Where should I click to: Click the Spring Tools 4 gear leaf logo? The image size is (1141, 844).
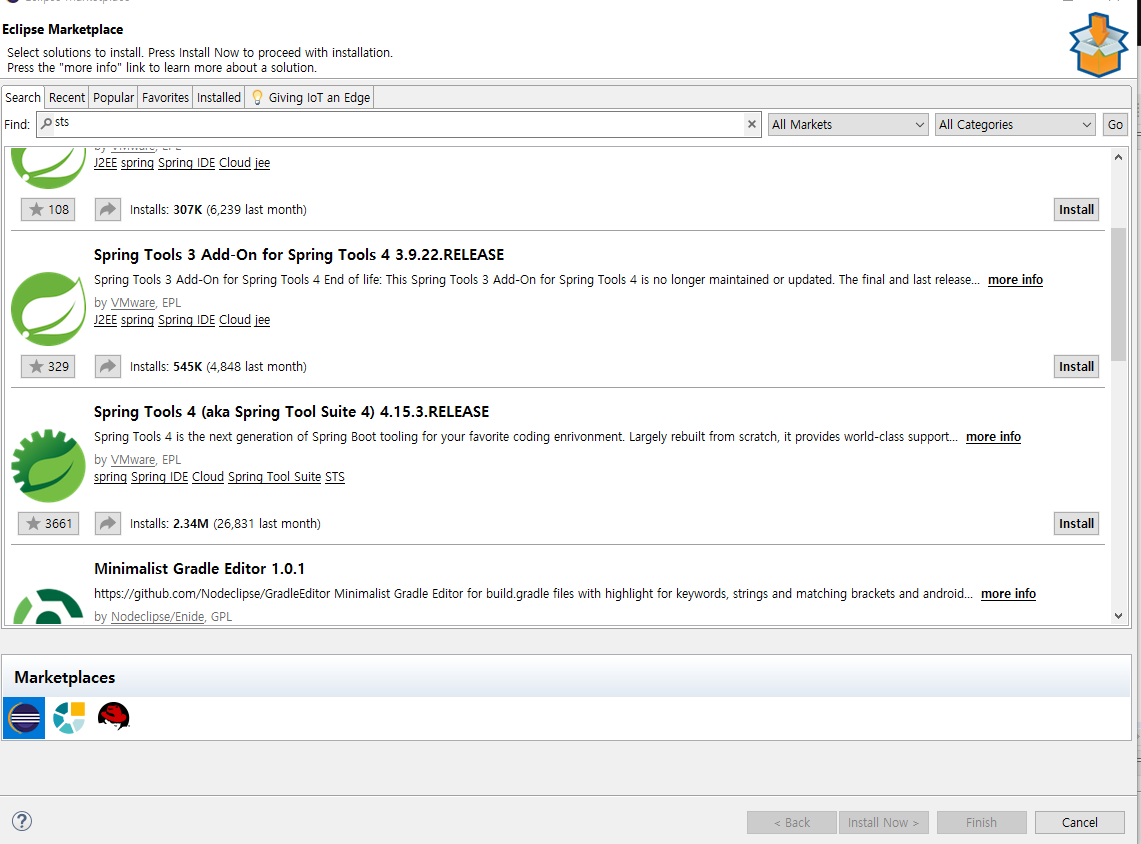(x=49, y=466)
